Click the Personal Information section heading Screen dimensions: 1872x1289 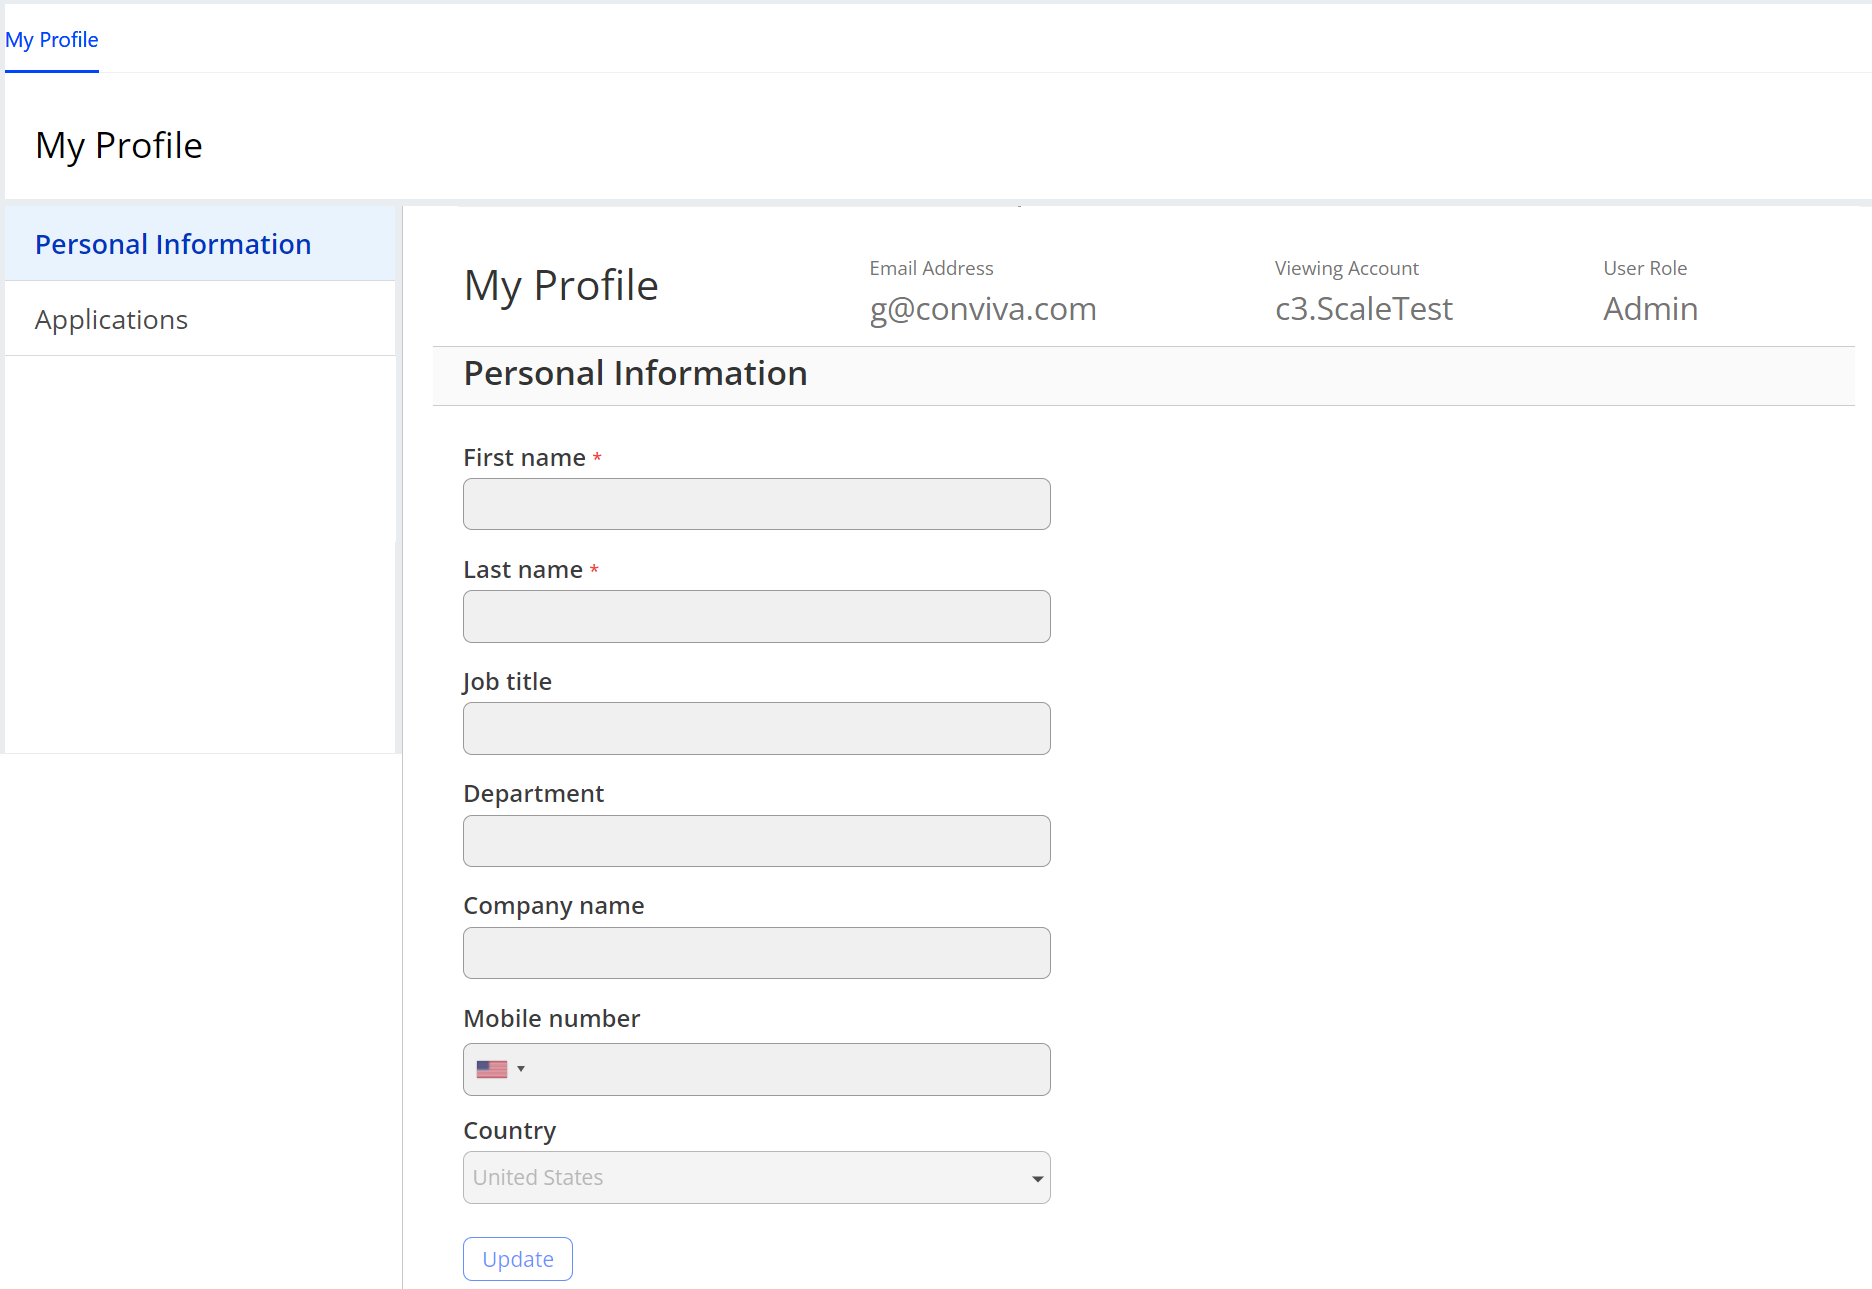(x=635, y=374)
